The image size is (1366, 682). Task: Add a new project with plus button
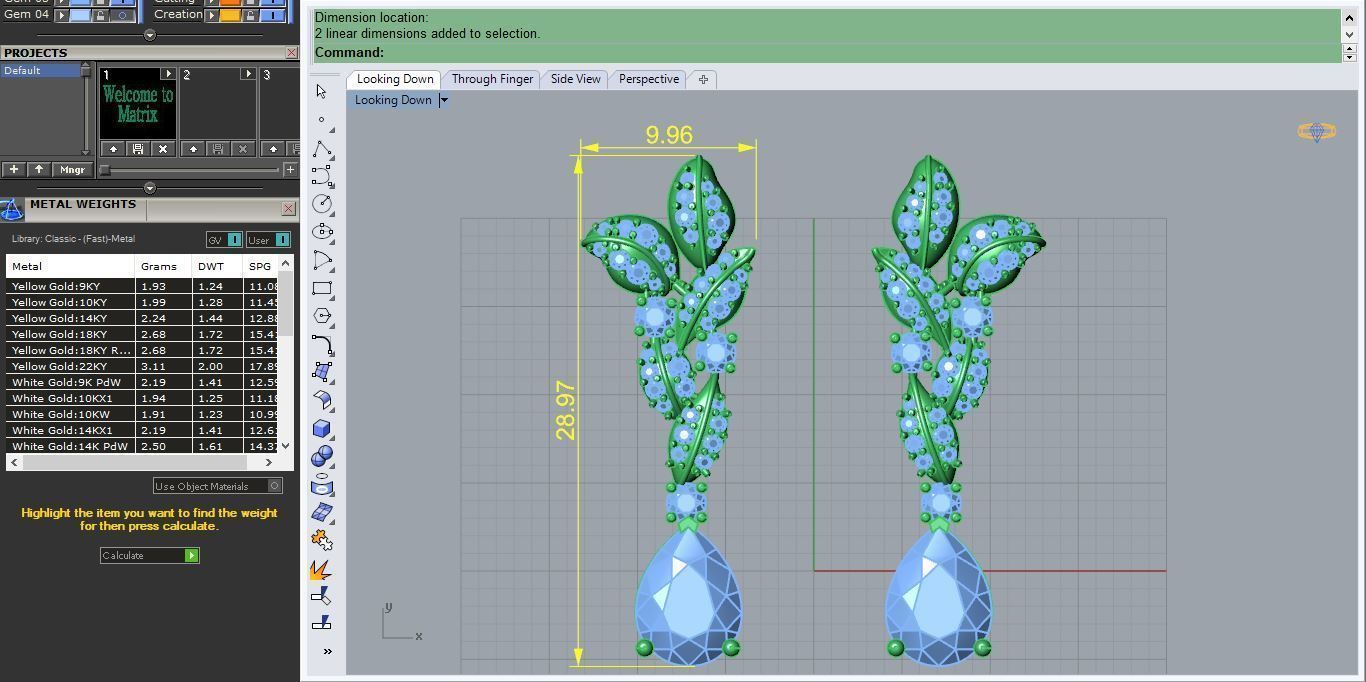tap(13, 170)
